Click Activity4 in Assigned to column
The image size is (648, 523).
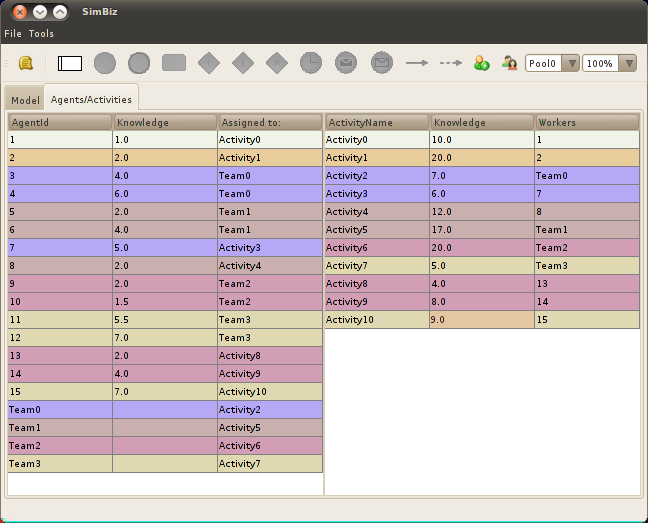[x=270, y=266]
